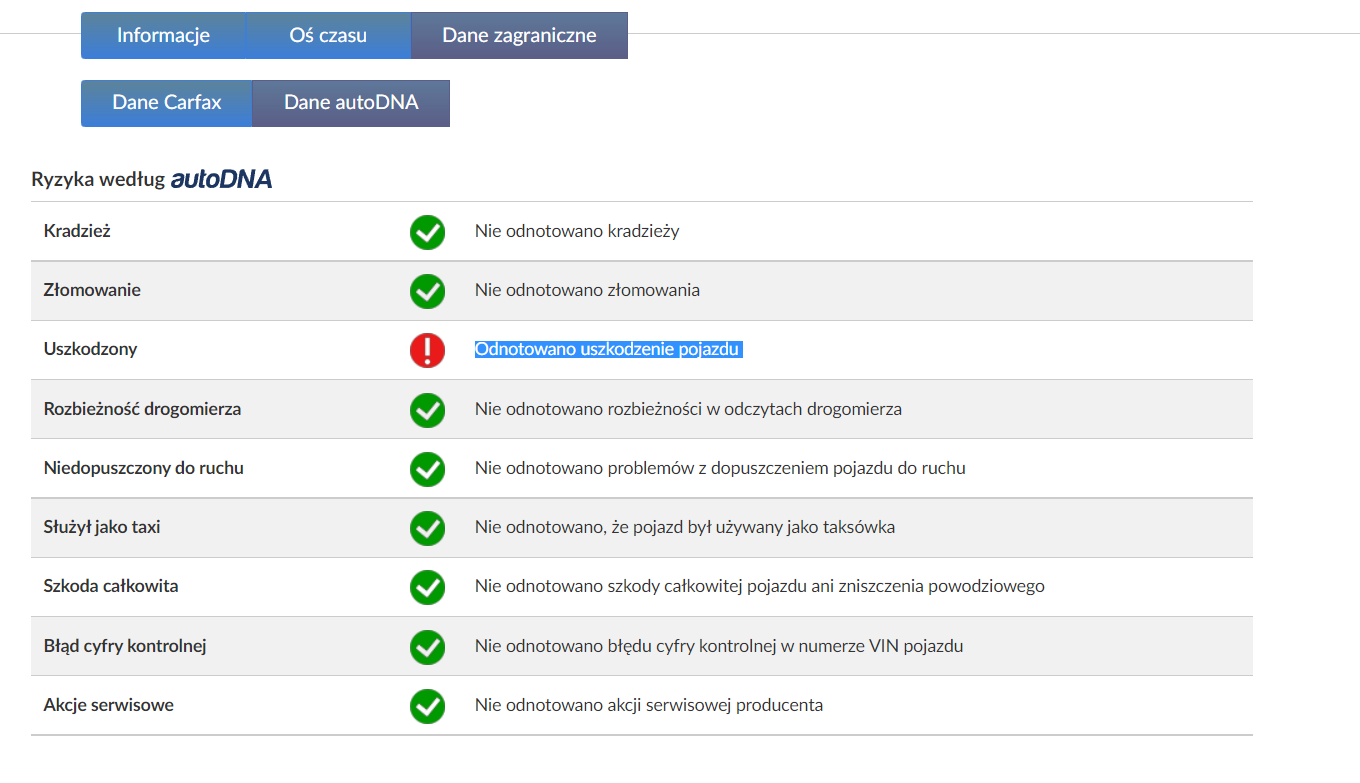Click the 'Złomowanie' row label
Image resolution: width=1360 pixels, height=783 pixels.
[x=92, y=290]
